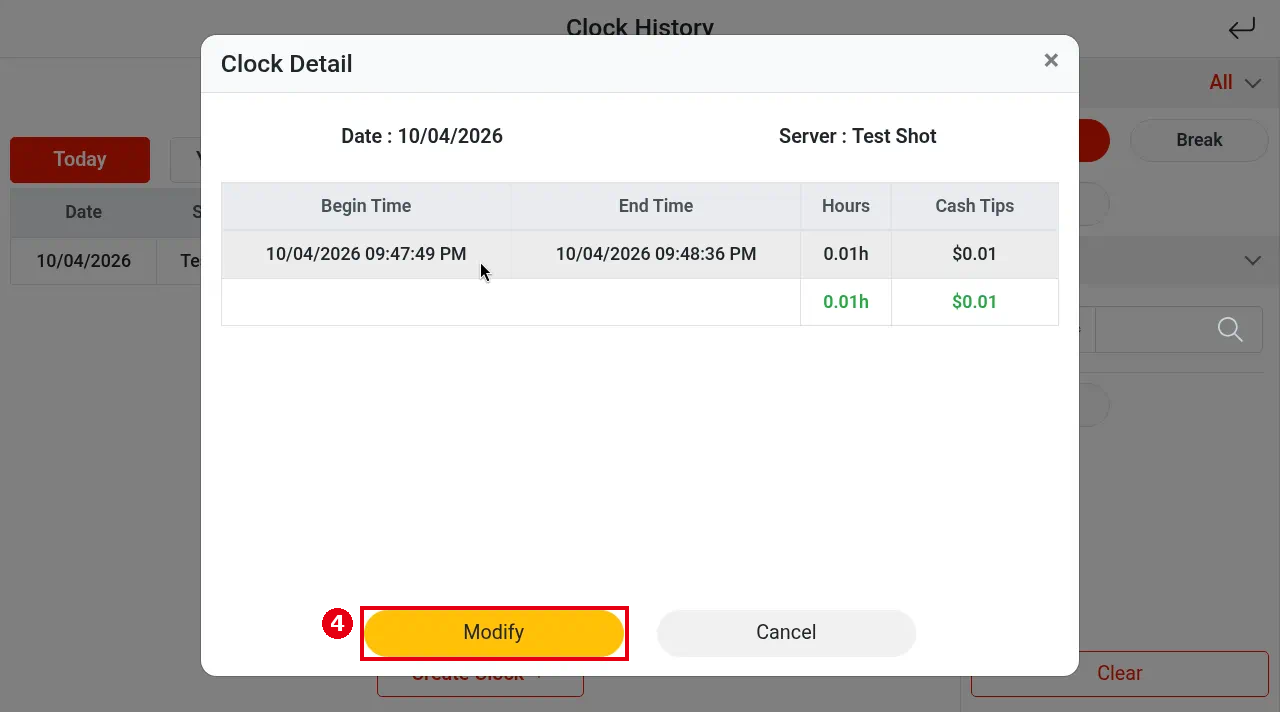1280x712 pixels.
Task: Select the Today button in Clock History
Action: coord(80,159)
